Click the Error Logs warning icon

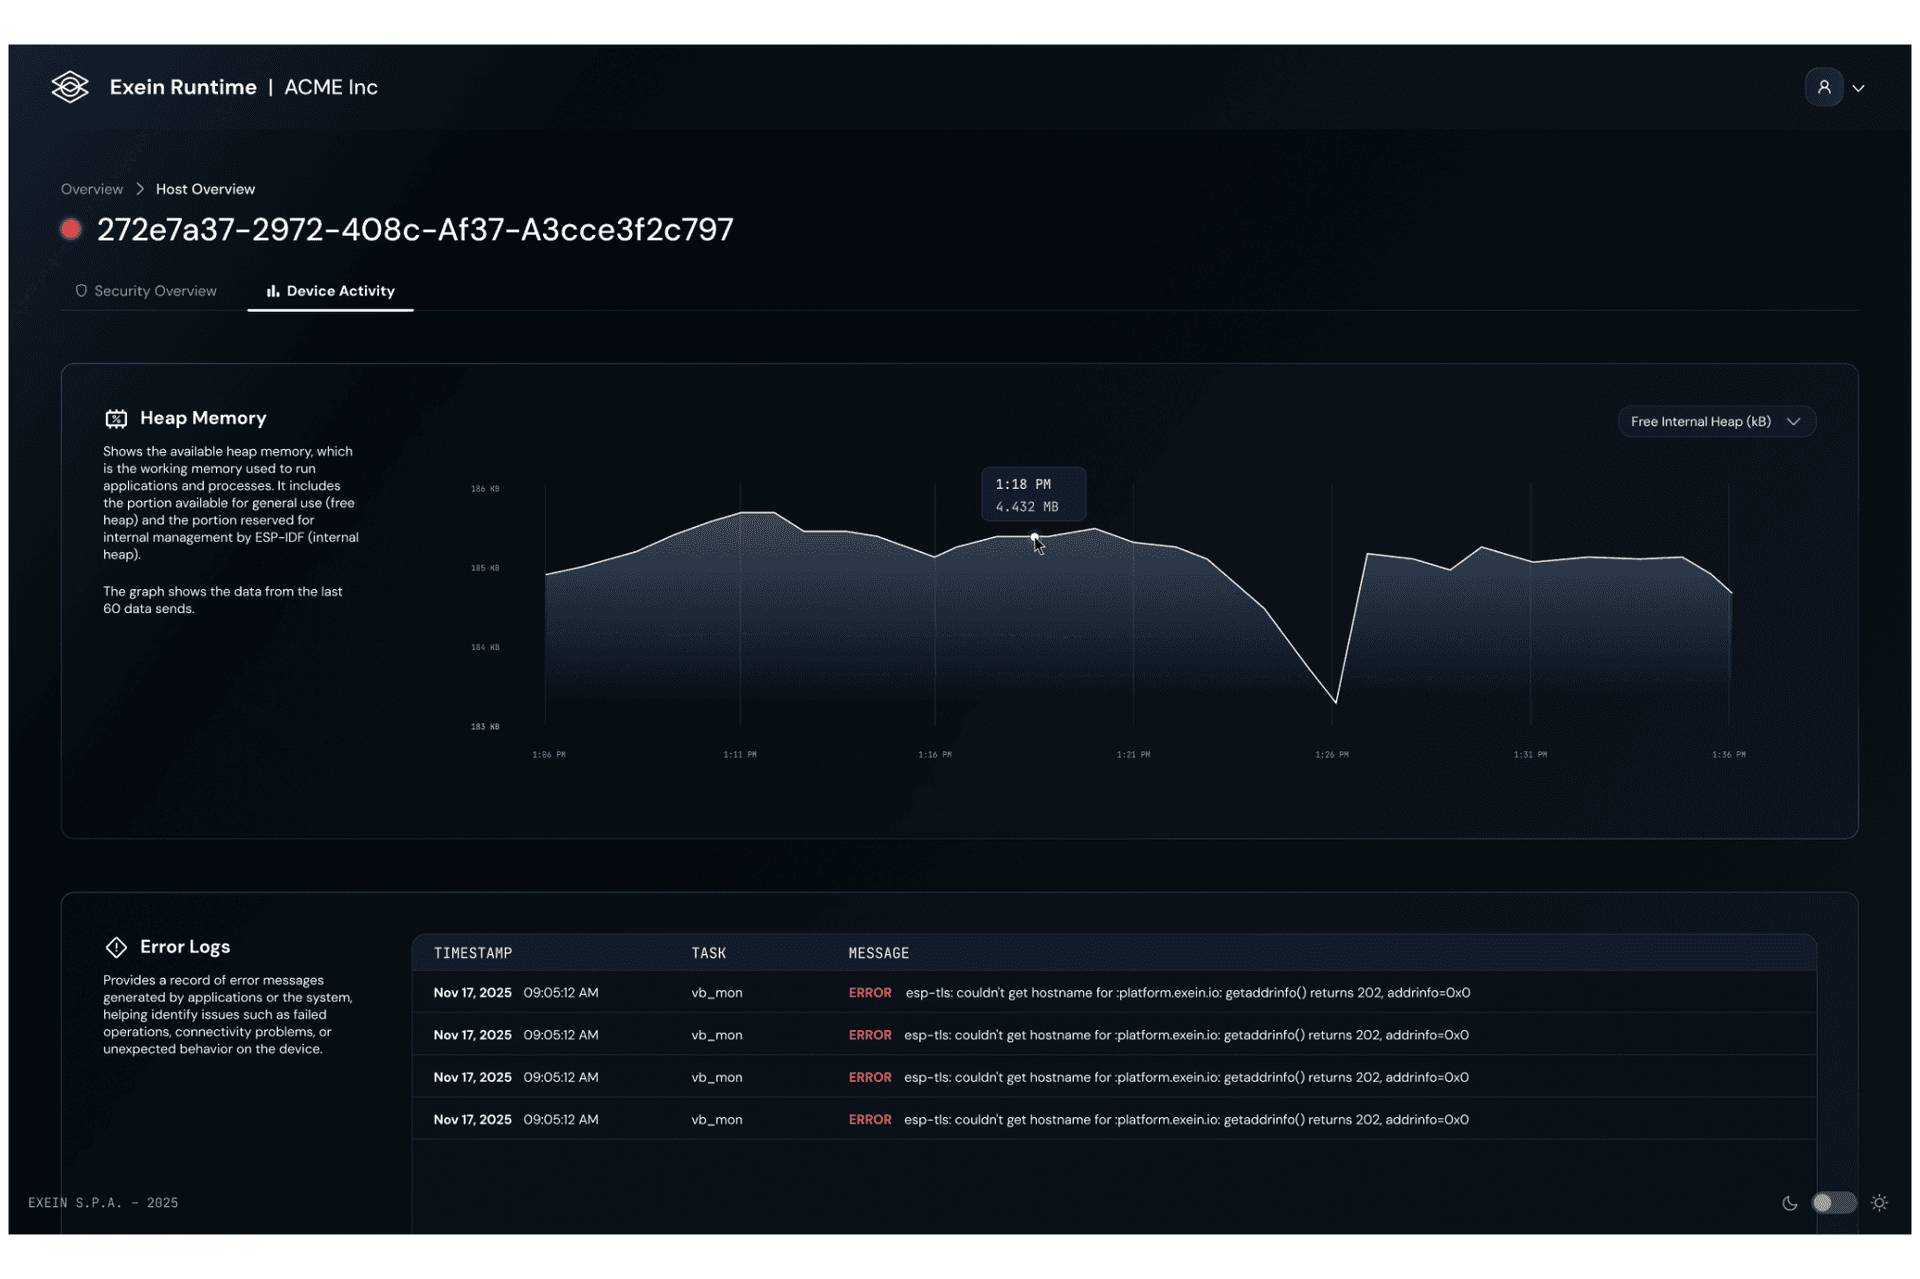(116, 946)
